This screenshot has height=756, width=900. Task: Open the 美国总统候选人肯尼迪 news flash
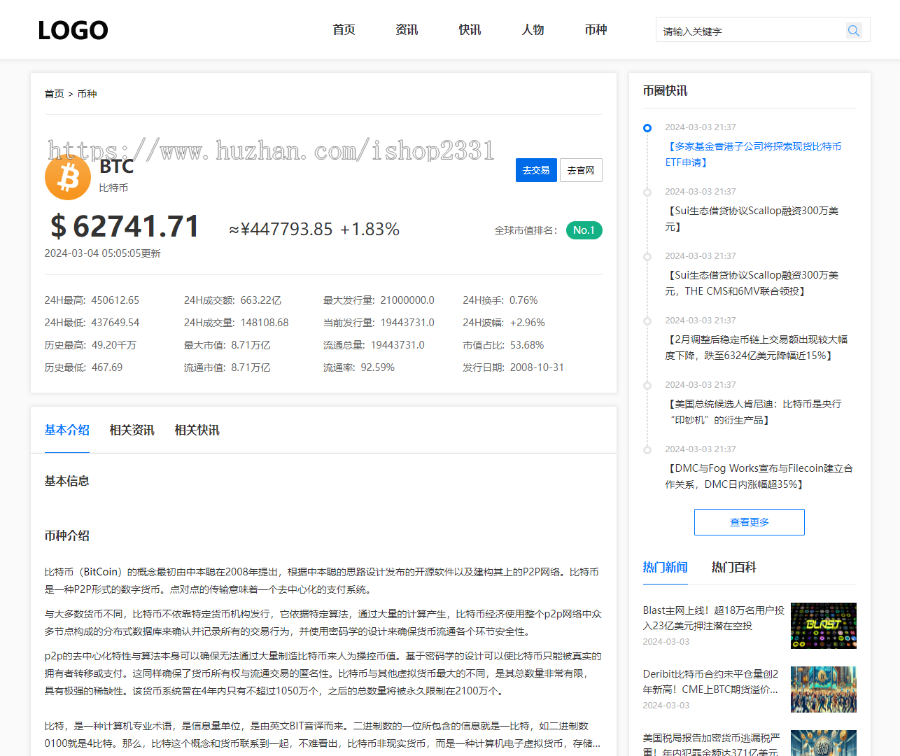754,412
